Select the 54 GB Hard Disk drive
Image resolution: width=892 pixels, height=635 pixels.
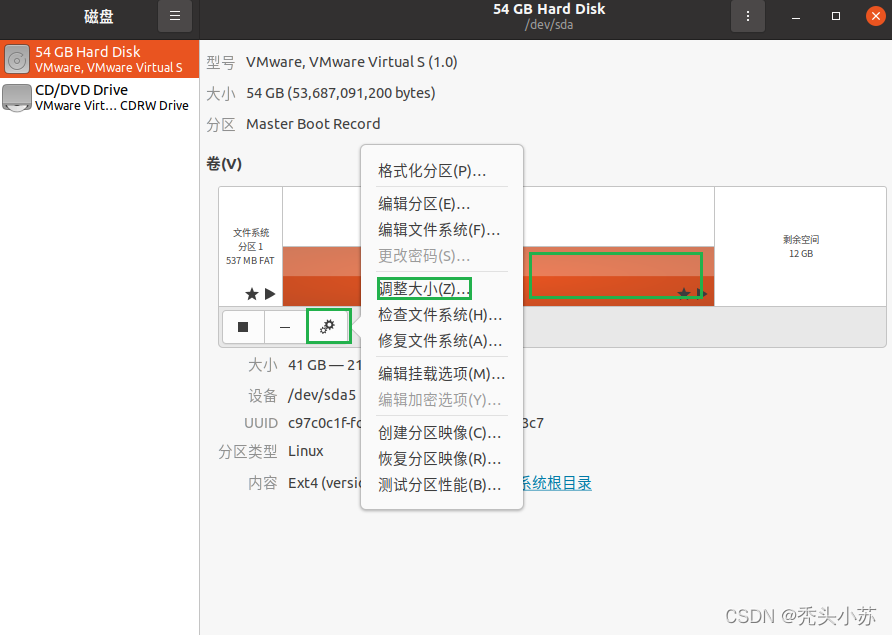[100, 59]
